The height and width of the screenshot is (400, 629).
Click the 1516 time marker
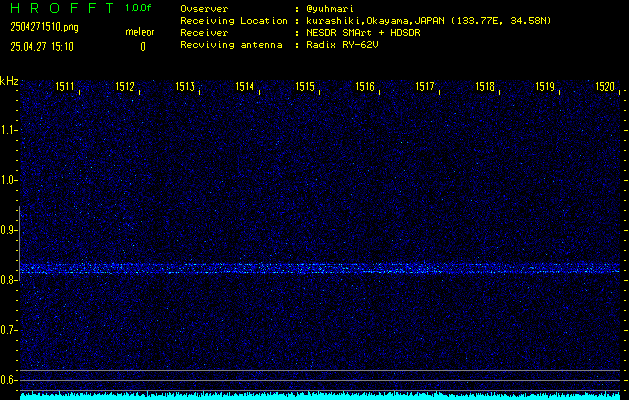(365, 87)
